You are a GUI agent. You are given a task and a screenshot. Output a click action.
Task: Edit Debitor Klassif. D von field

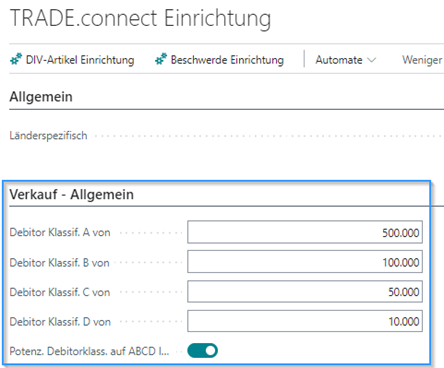pyautogui.click(x=305, y=321)
